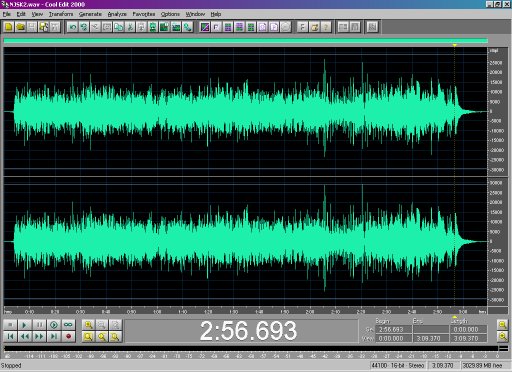Open the View menu
Image resolution: width=512 pixels, height=372 pixels.
pos(37,14)
